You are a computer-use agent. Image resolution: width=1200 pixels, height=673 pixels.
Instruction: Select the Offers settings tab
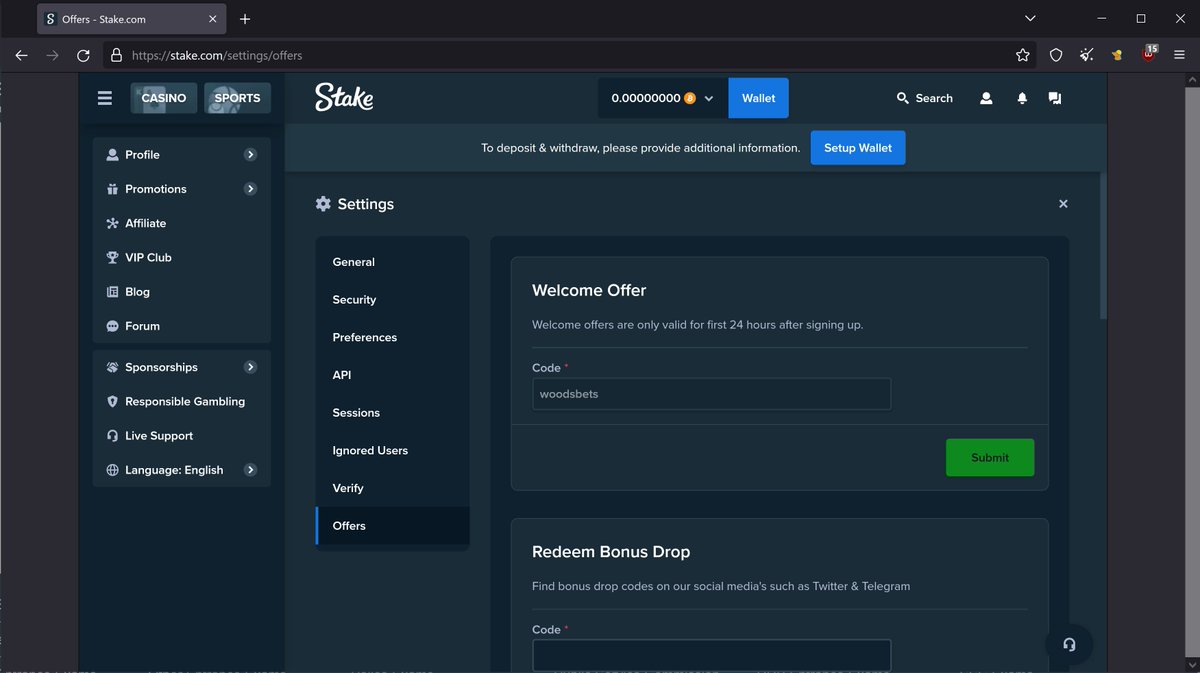pos(392,526)
